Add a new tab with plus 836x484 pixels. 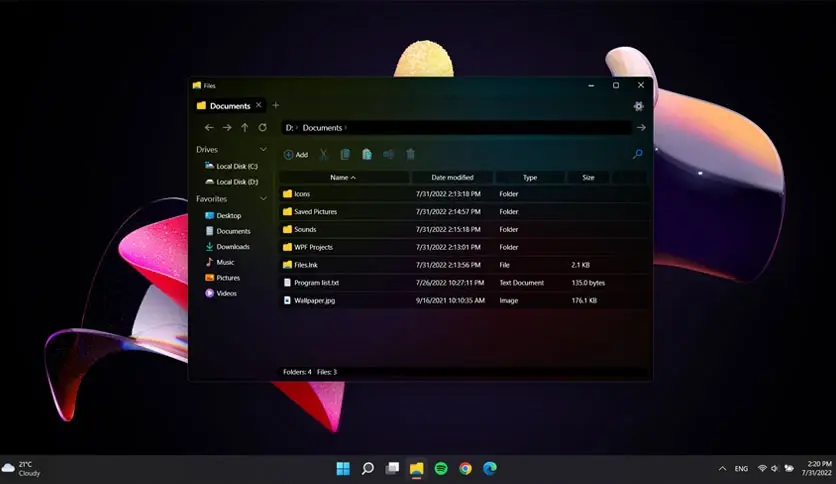pos(276,106)
